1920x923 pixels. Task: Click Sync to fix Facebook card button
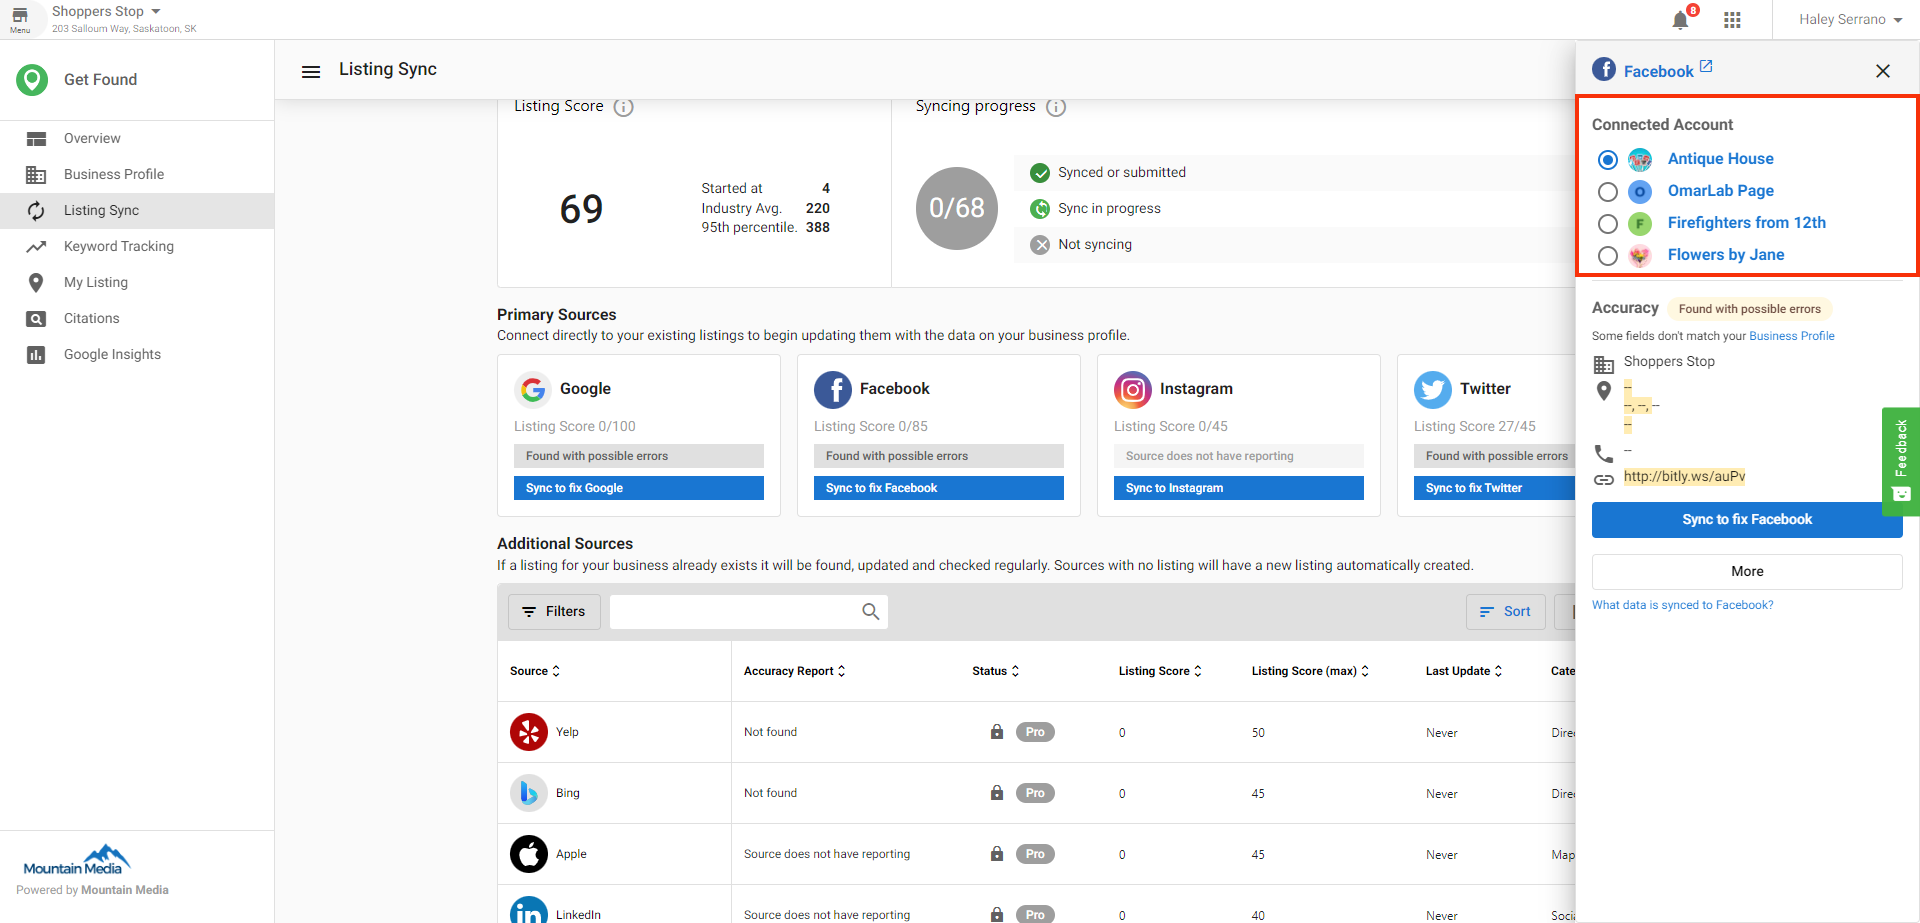point(939,488)
